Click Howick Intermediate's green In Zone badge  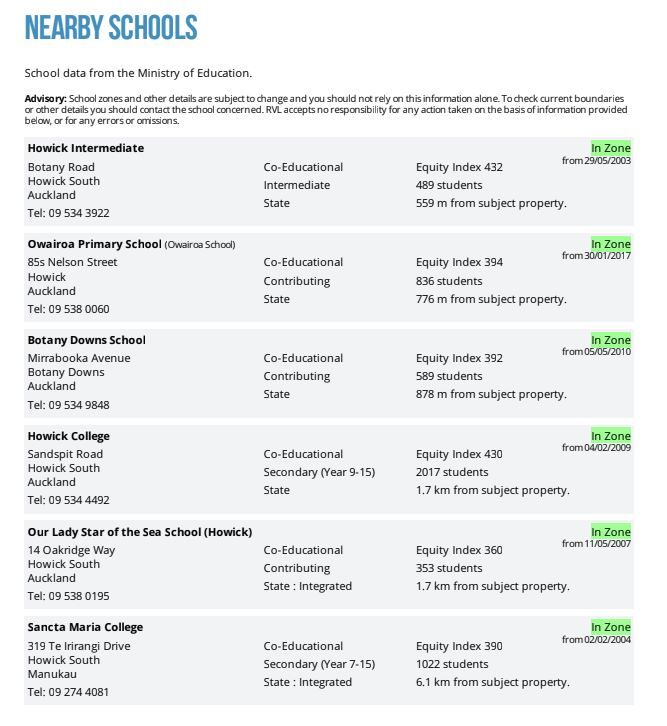tap(610, 148)
